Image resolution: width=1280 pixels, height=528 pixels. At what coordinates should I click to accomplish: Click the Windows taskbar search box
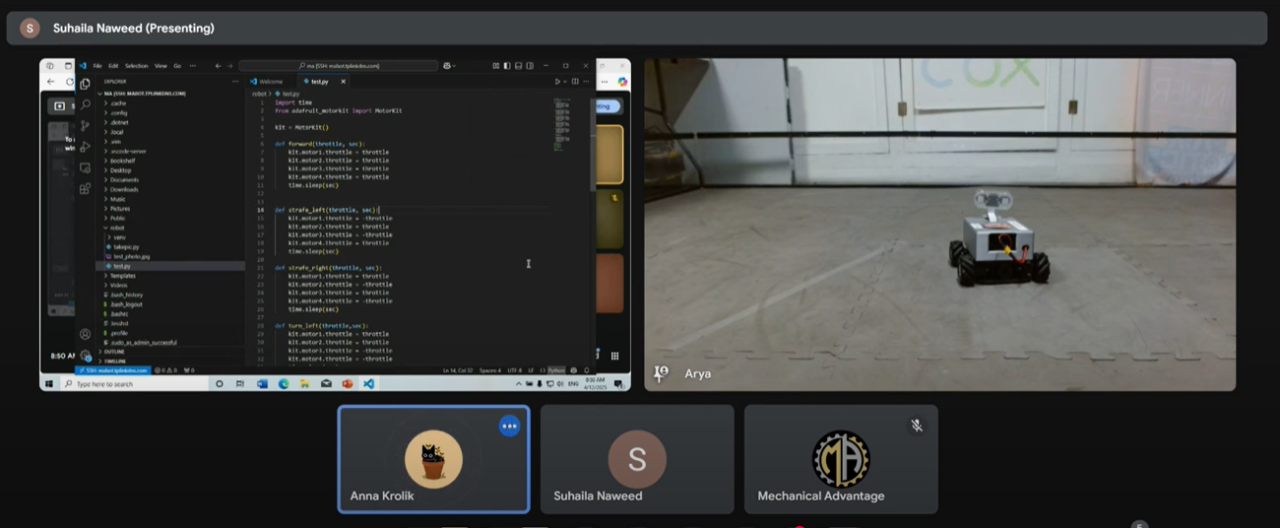pyautogui.click(x=134, y=384)
